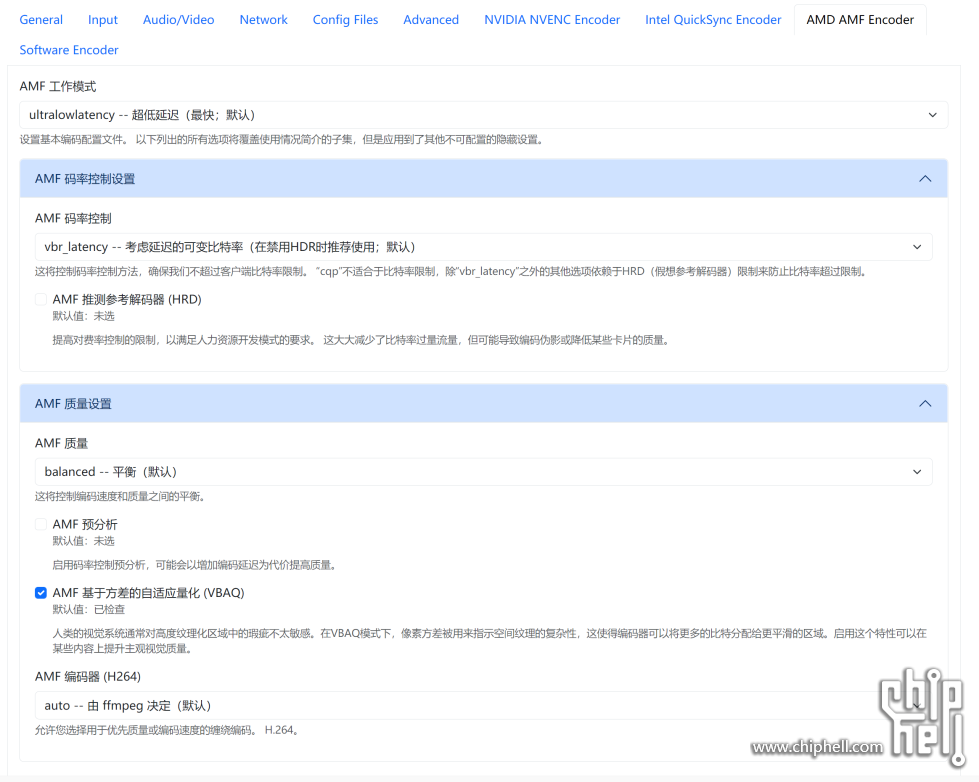Open the Software Encoder tab
Image resolution: width=979 pixels, height=782 pixels.
pyautogui.click(x=69, y=50)
